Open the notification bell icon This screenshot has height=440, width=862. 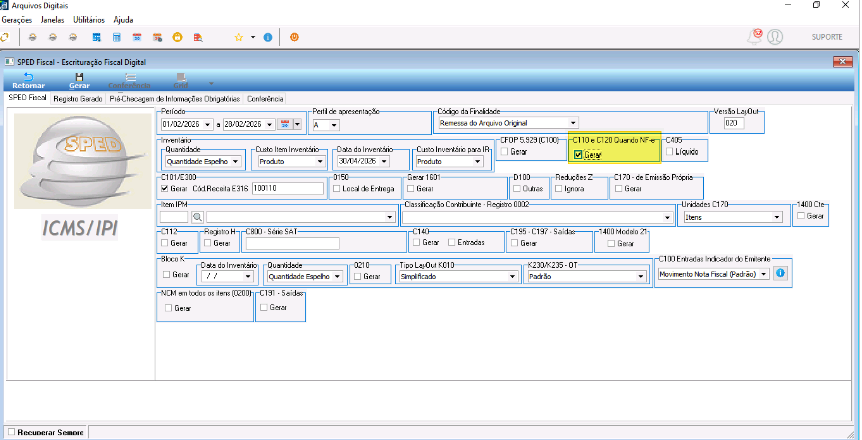coord(755,36)
